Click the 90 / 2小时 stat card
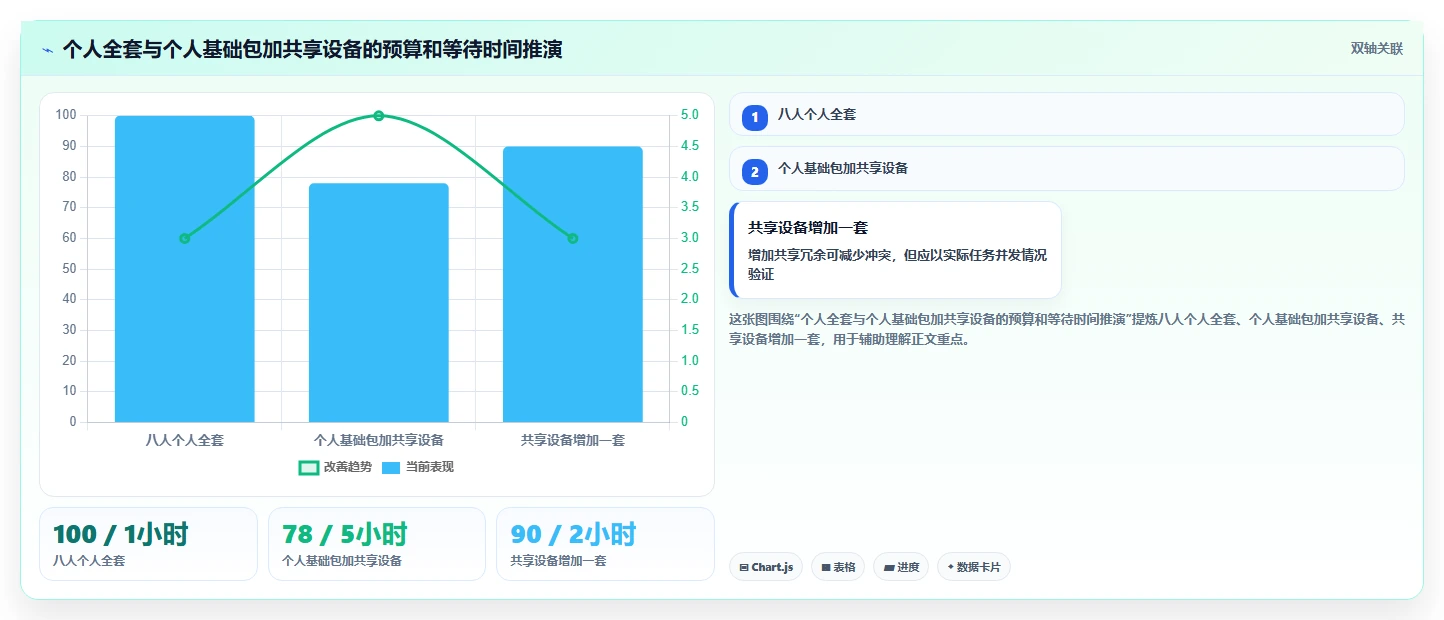 coord(605,544)
